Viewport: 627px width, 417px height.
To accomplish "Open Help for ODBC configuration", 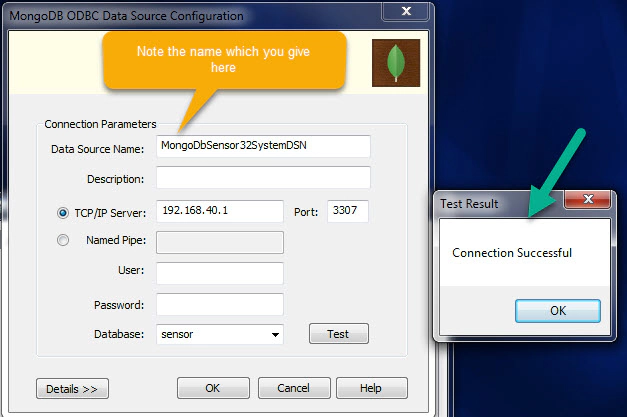I will (372, 388).
